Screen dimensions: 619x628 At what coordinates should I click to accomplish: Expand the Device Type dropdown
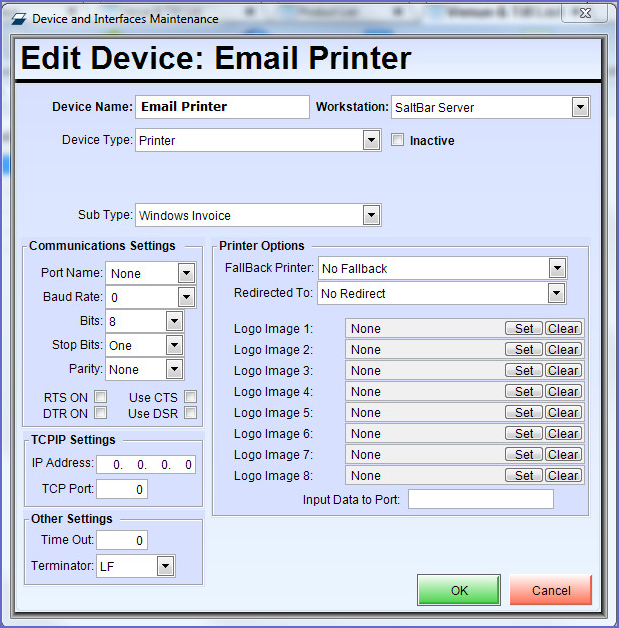click(x=371, y=140)
